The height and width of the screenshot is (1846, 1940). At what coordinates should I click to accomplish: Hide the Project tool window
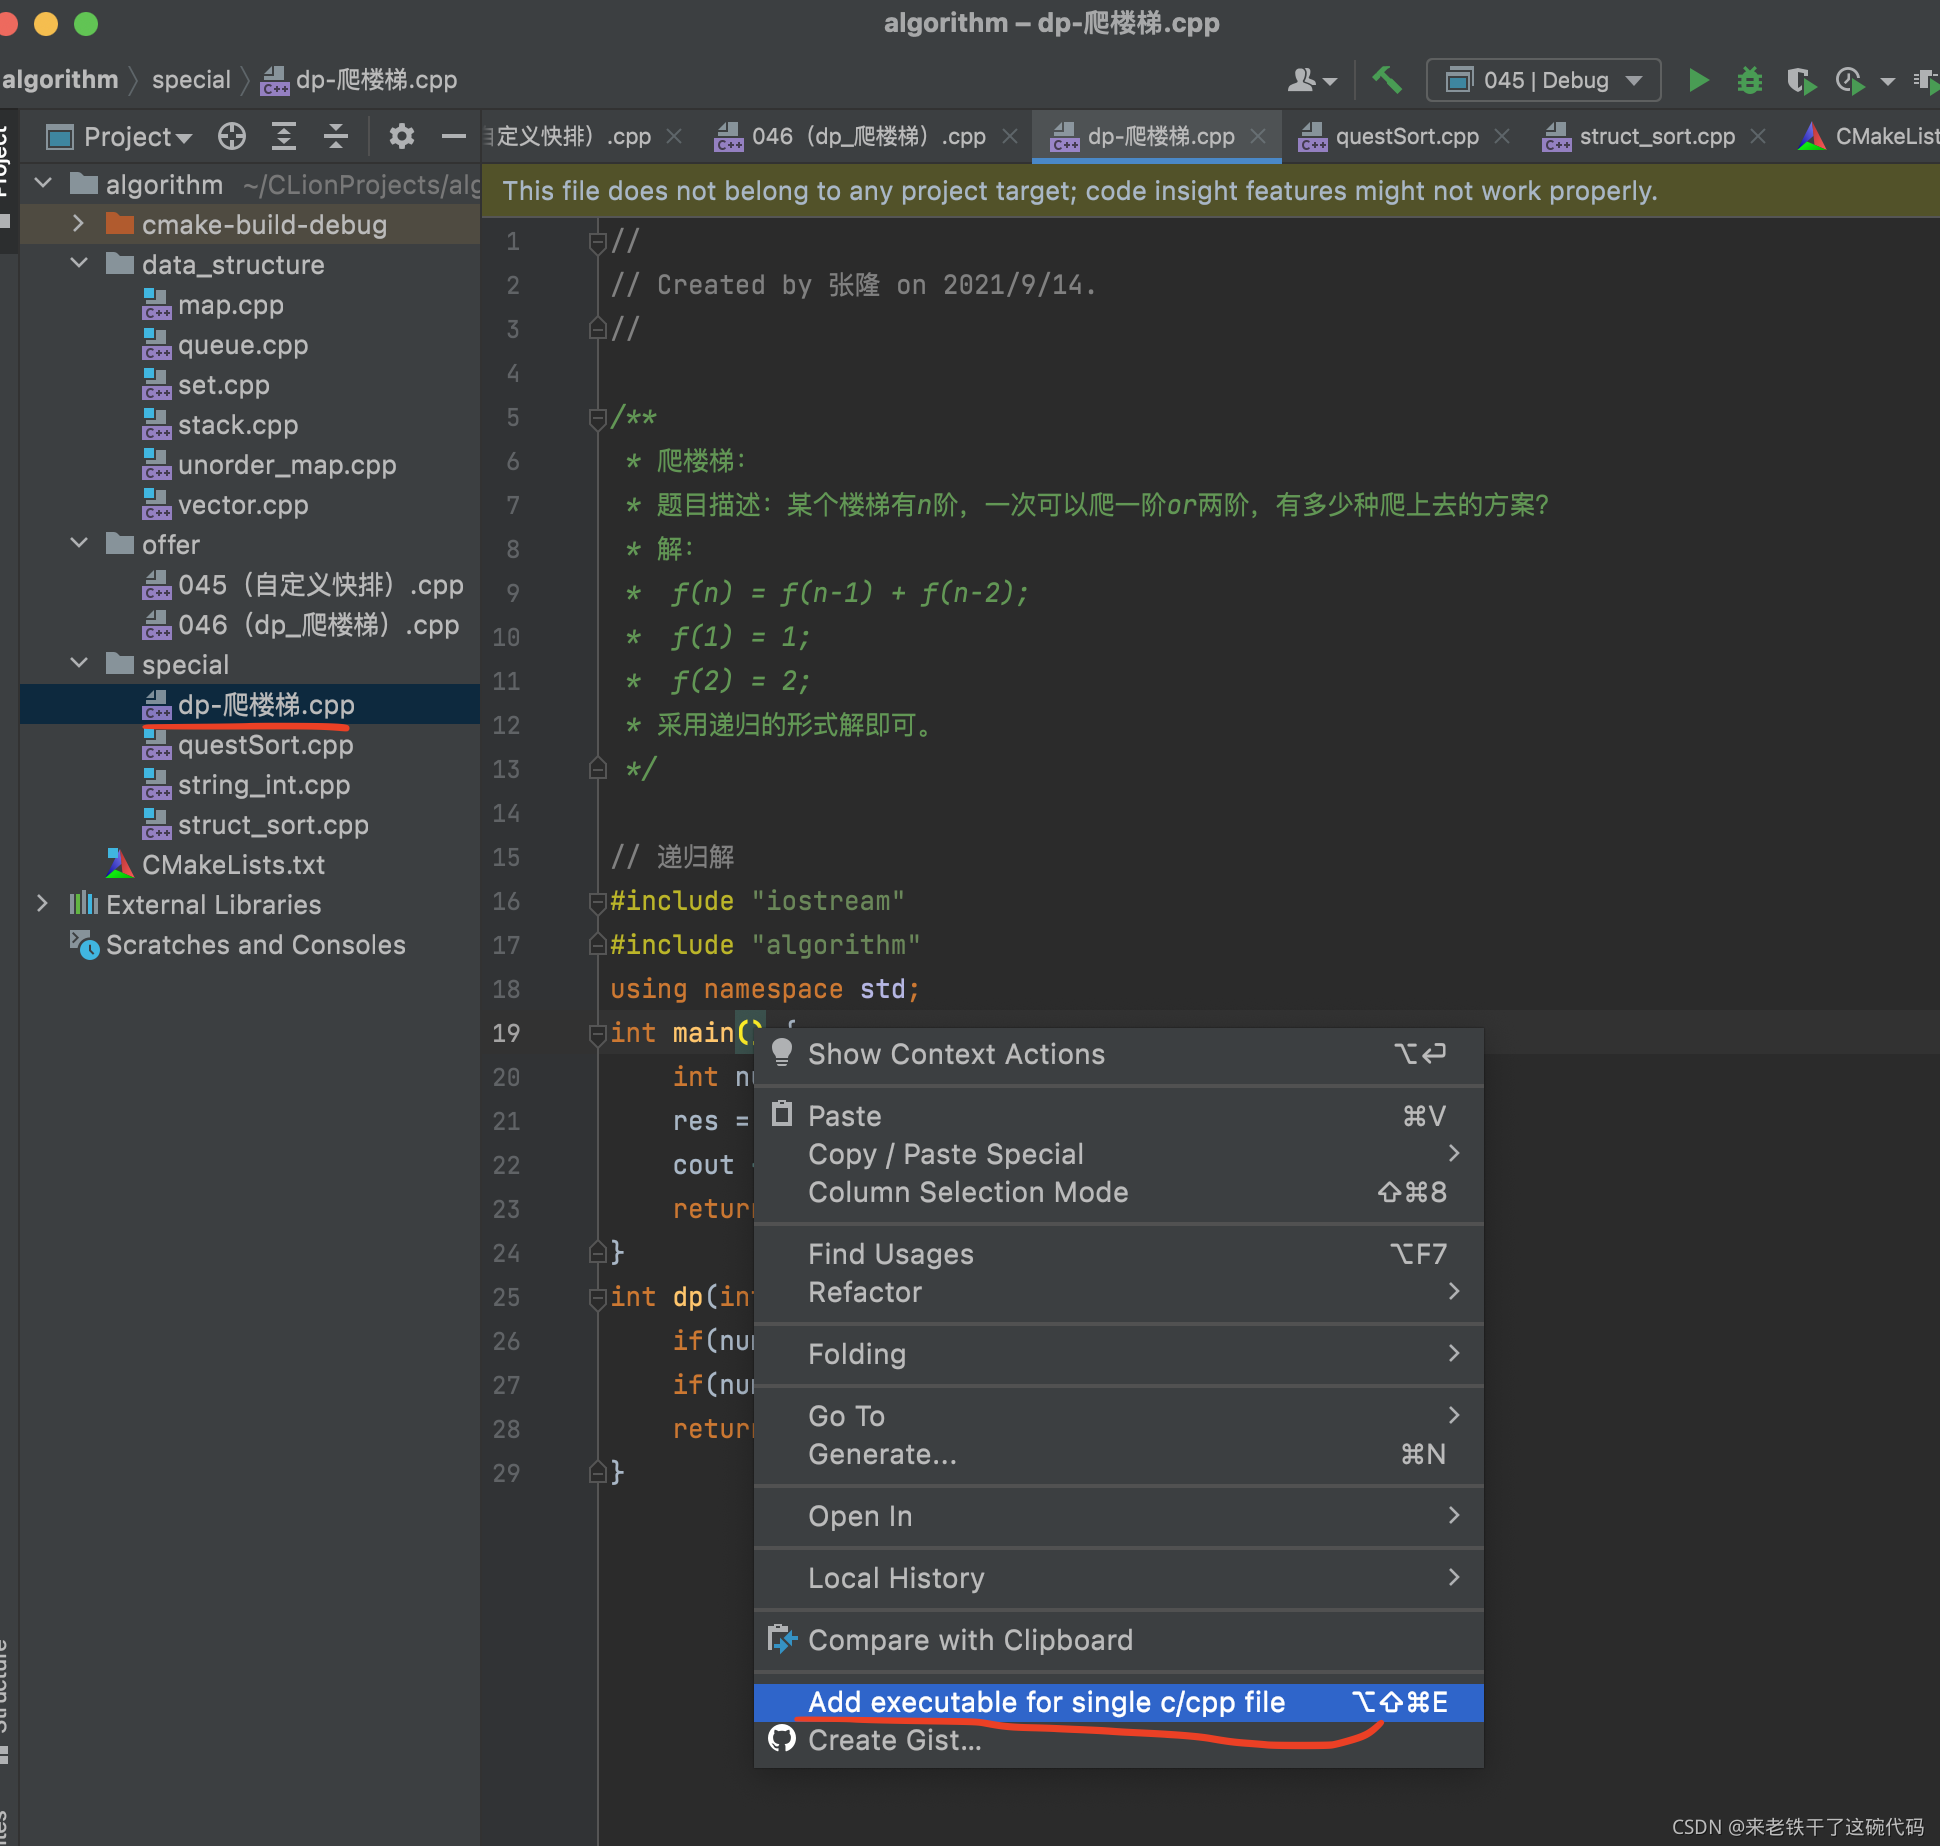(454, 136)
